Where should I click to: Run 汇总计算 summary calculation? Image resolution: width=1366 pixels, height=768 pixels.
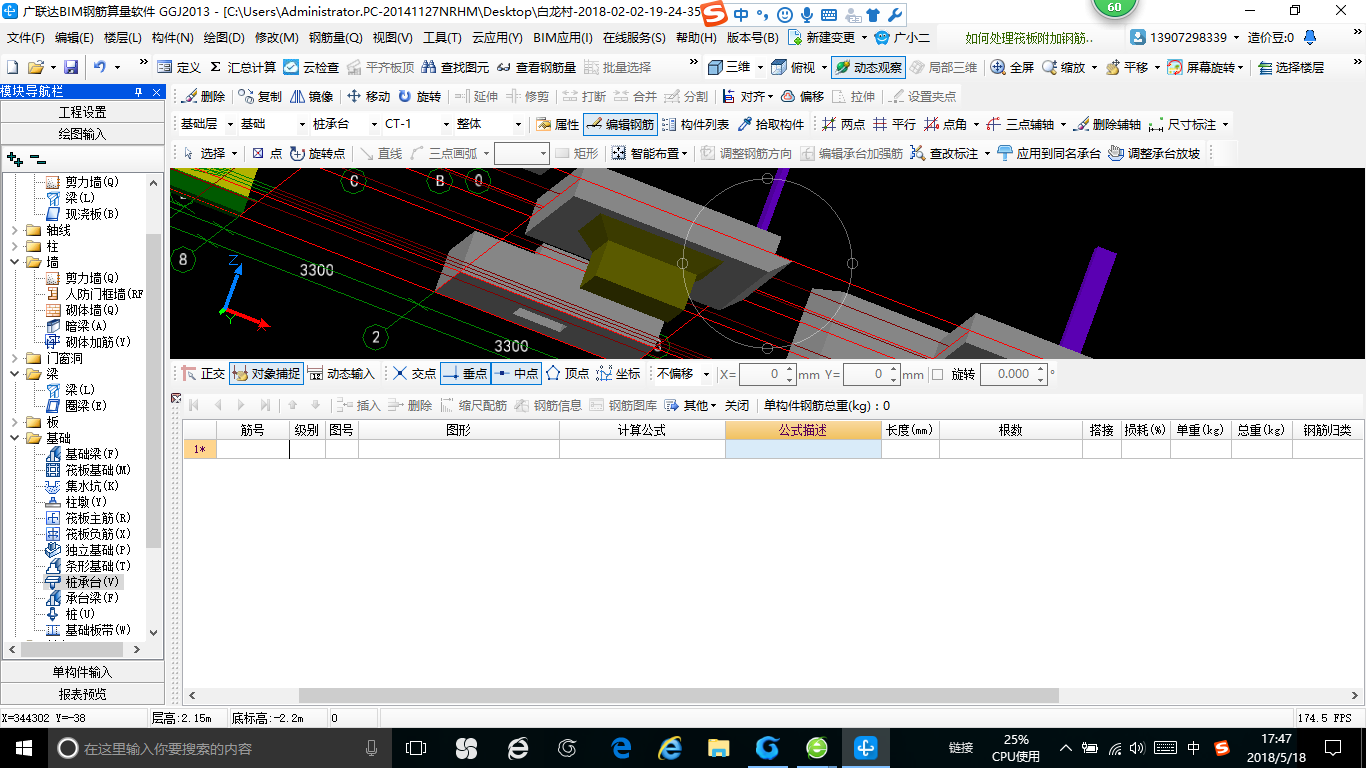pos(243,67)
